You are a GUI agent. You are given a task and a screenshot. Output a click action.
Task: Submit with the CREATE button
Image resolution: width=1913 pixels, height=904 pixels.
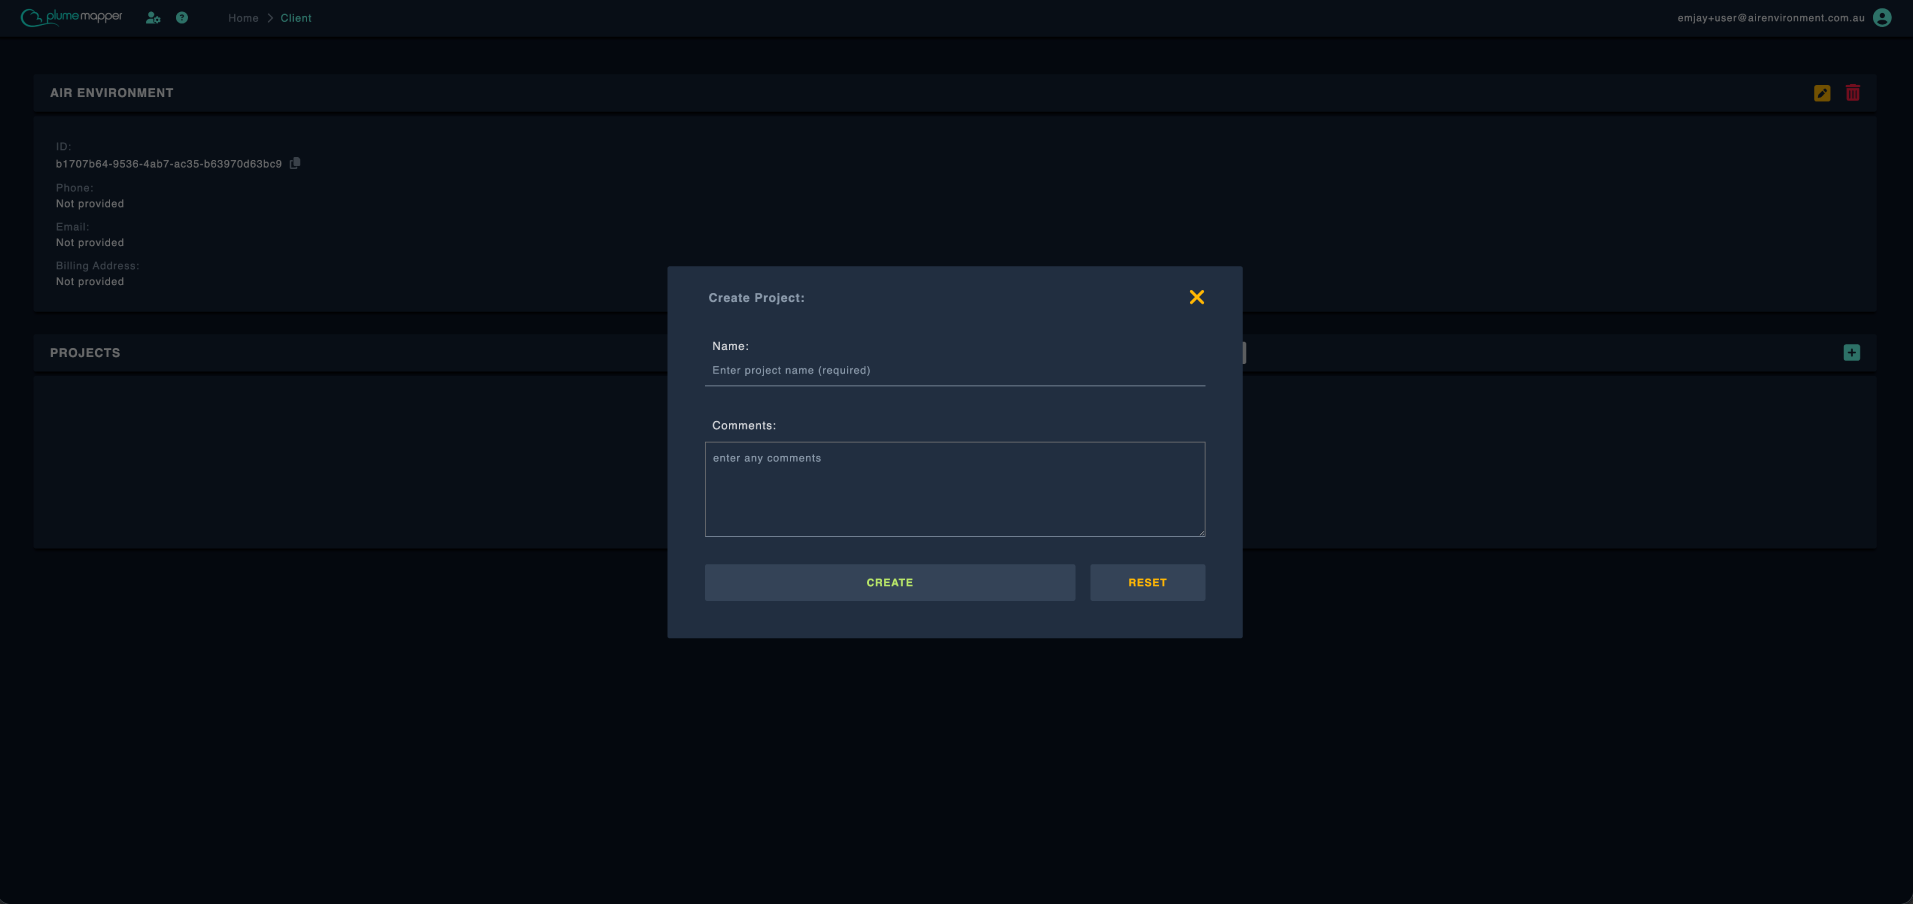(890, 583)
